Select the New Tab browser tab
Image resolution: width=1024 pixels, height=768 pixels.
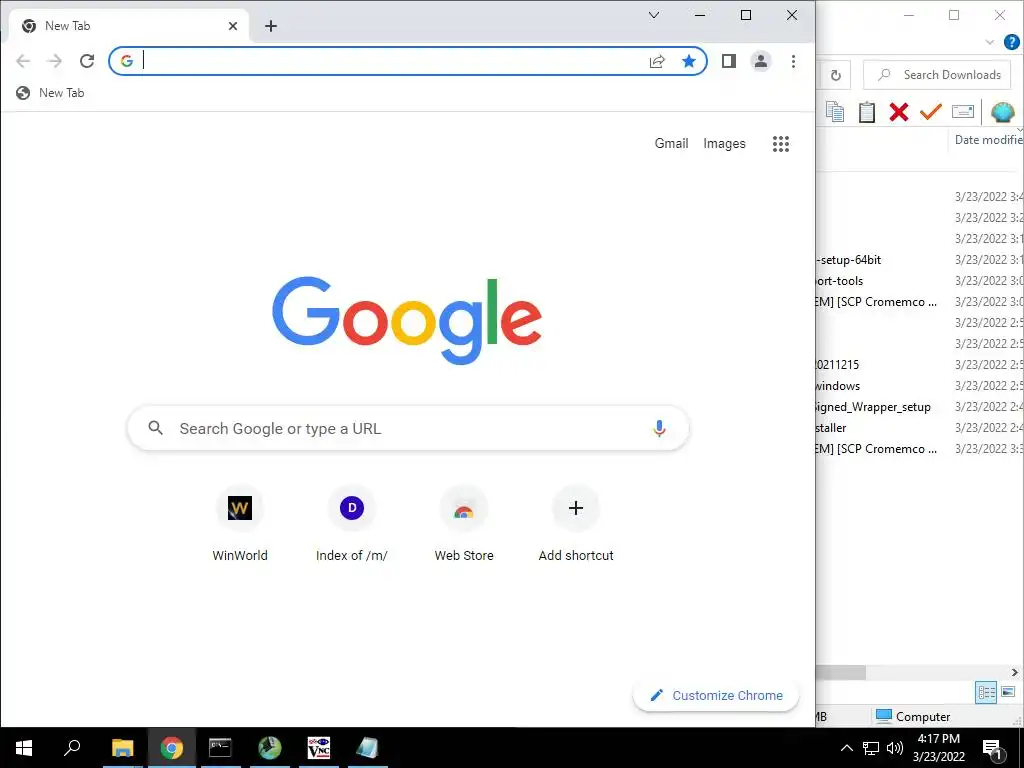129,26
